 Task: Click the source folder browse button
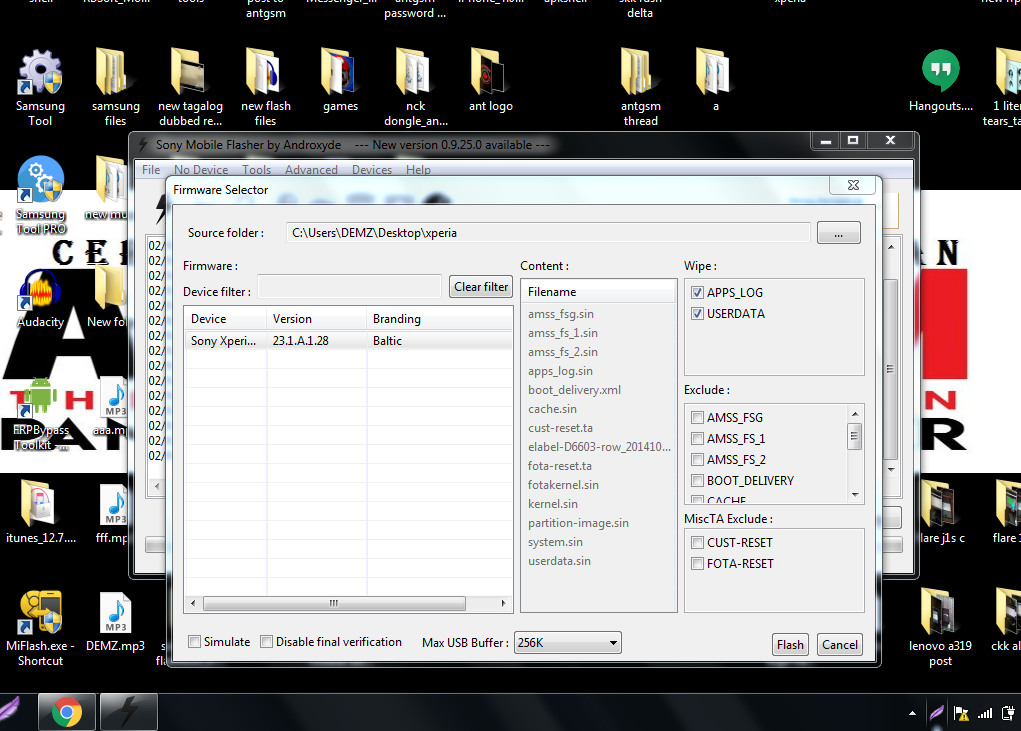click(839, 233)
